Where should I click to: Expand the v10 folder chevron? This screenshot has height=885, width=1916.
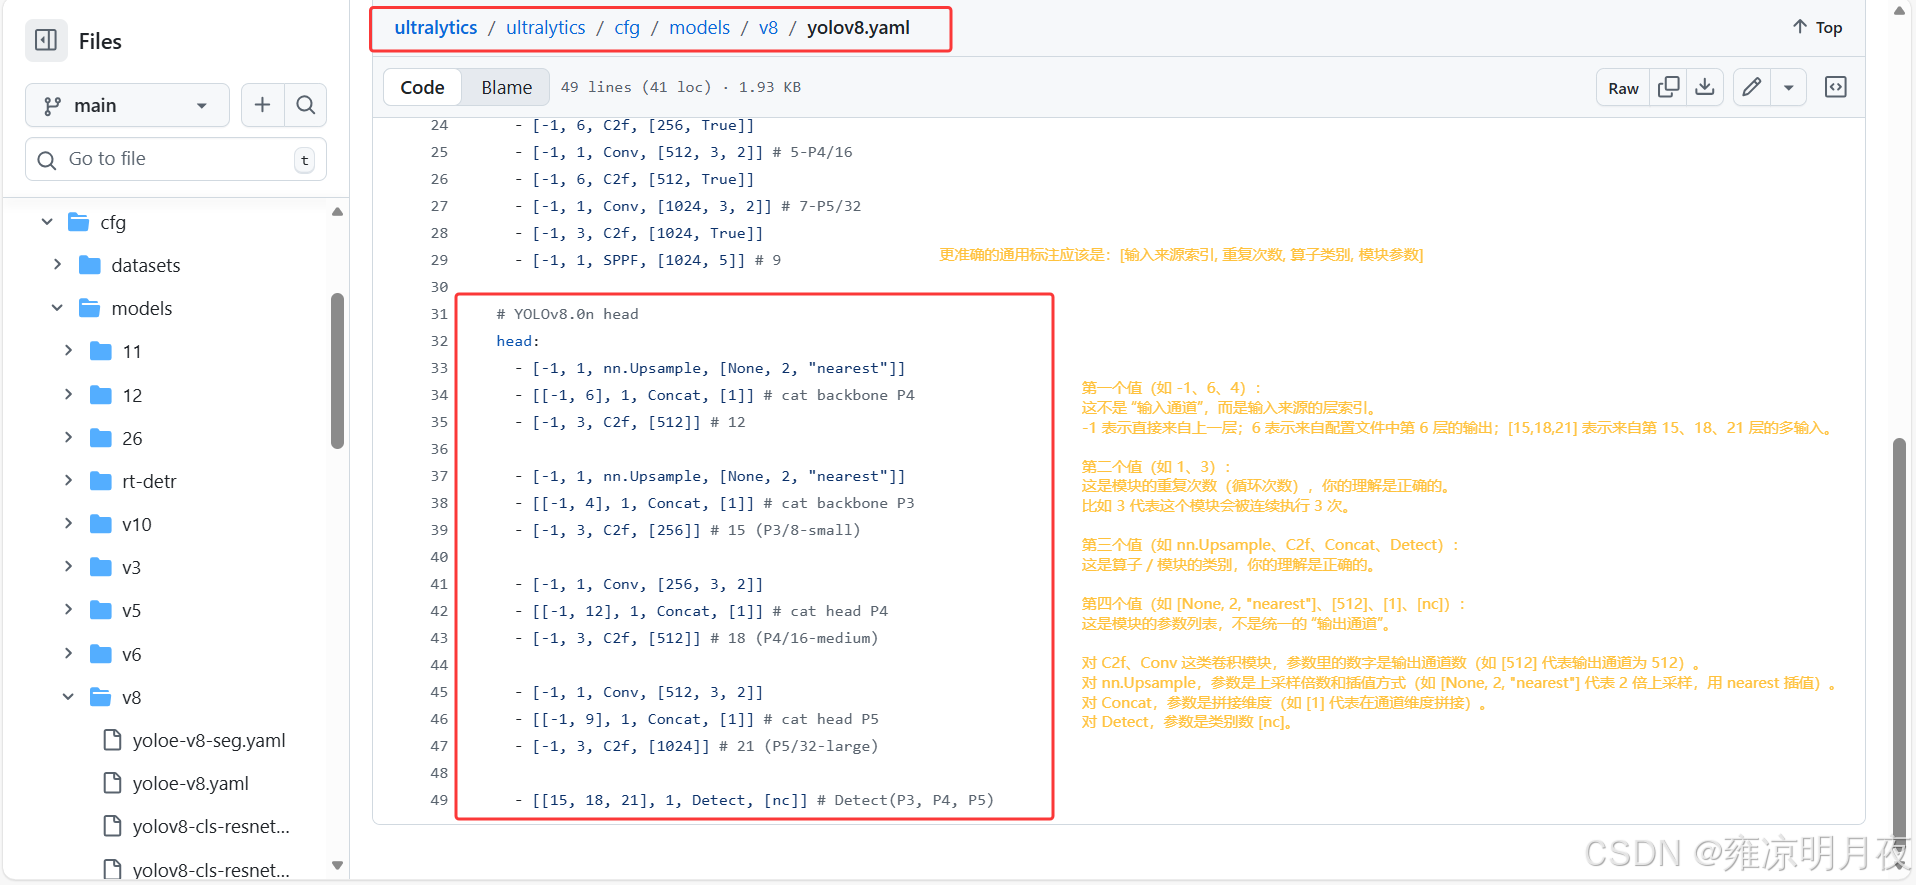[68, 524]
